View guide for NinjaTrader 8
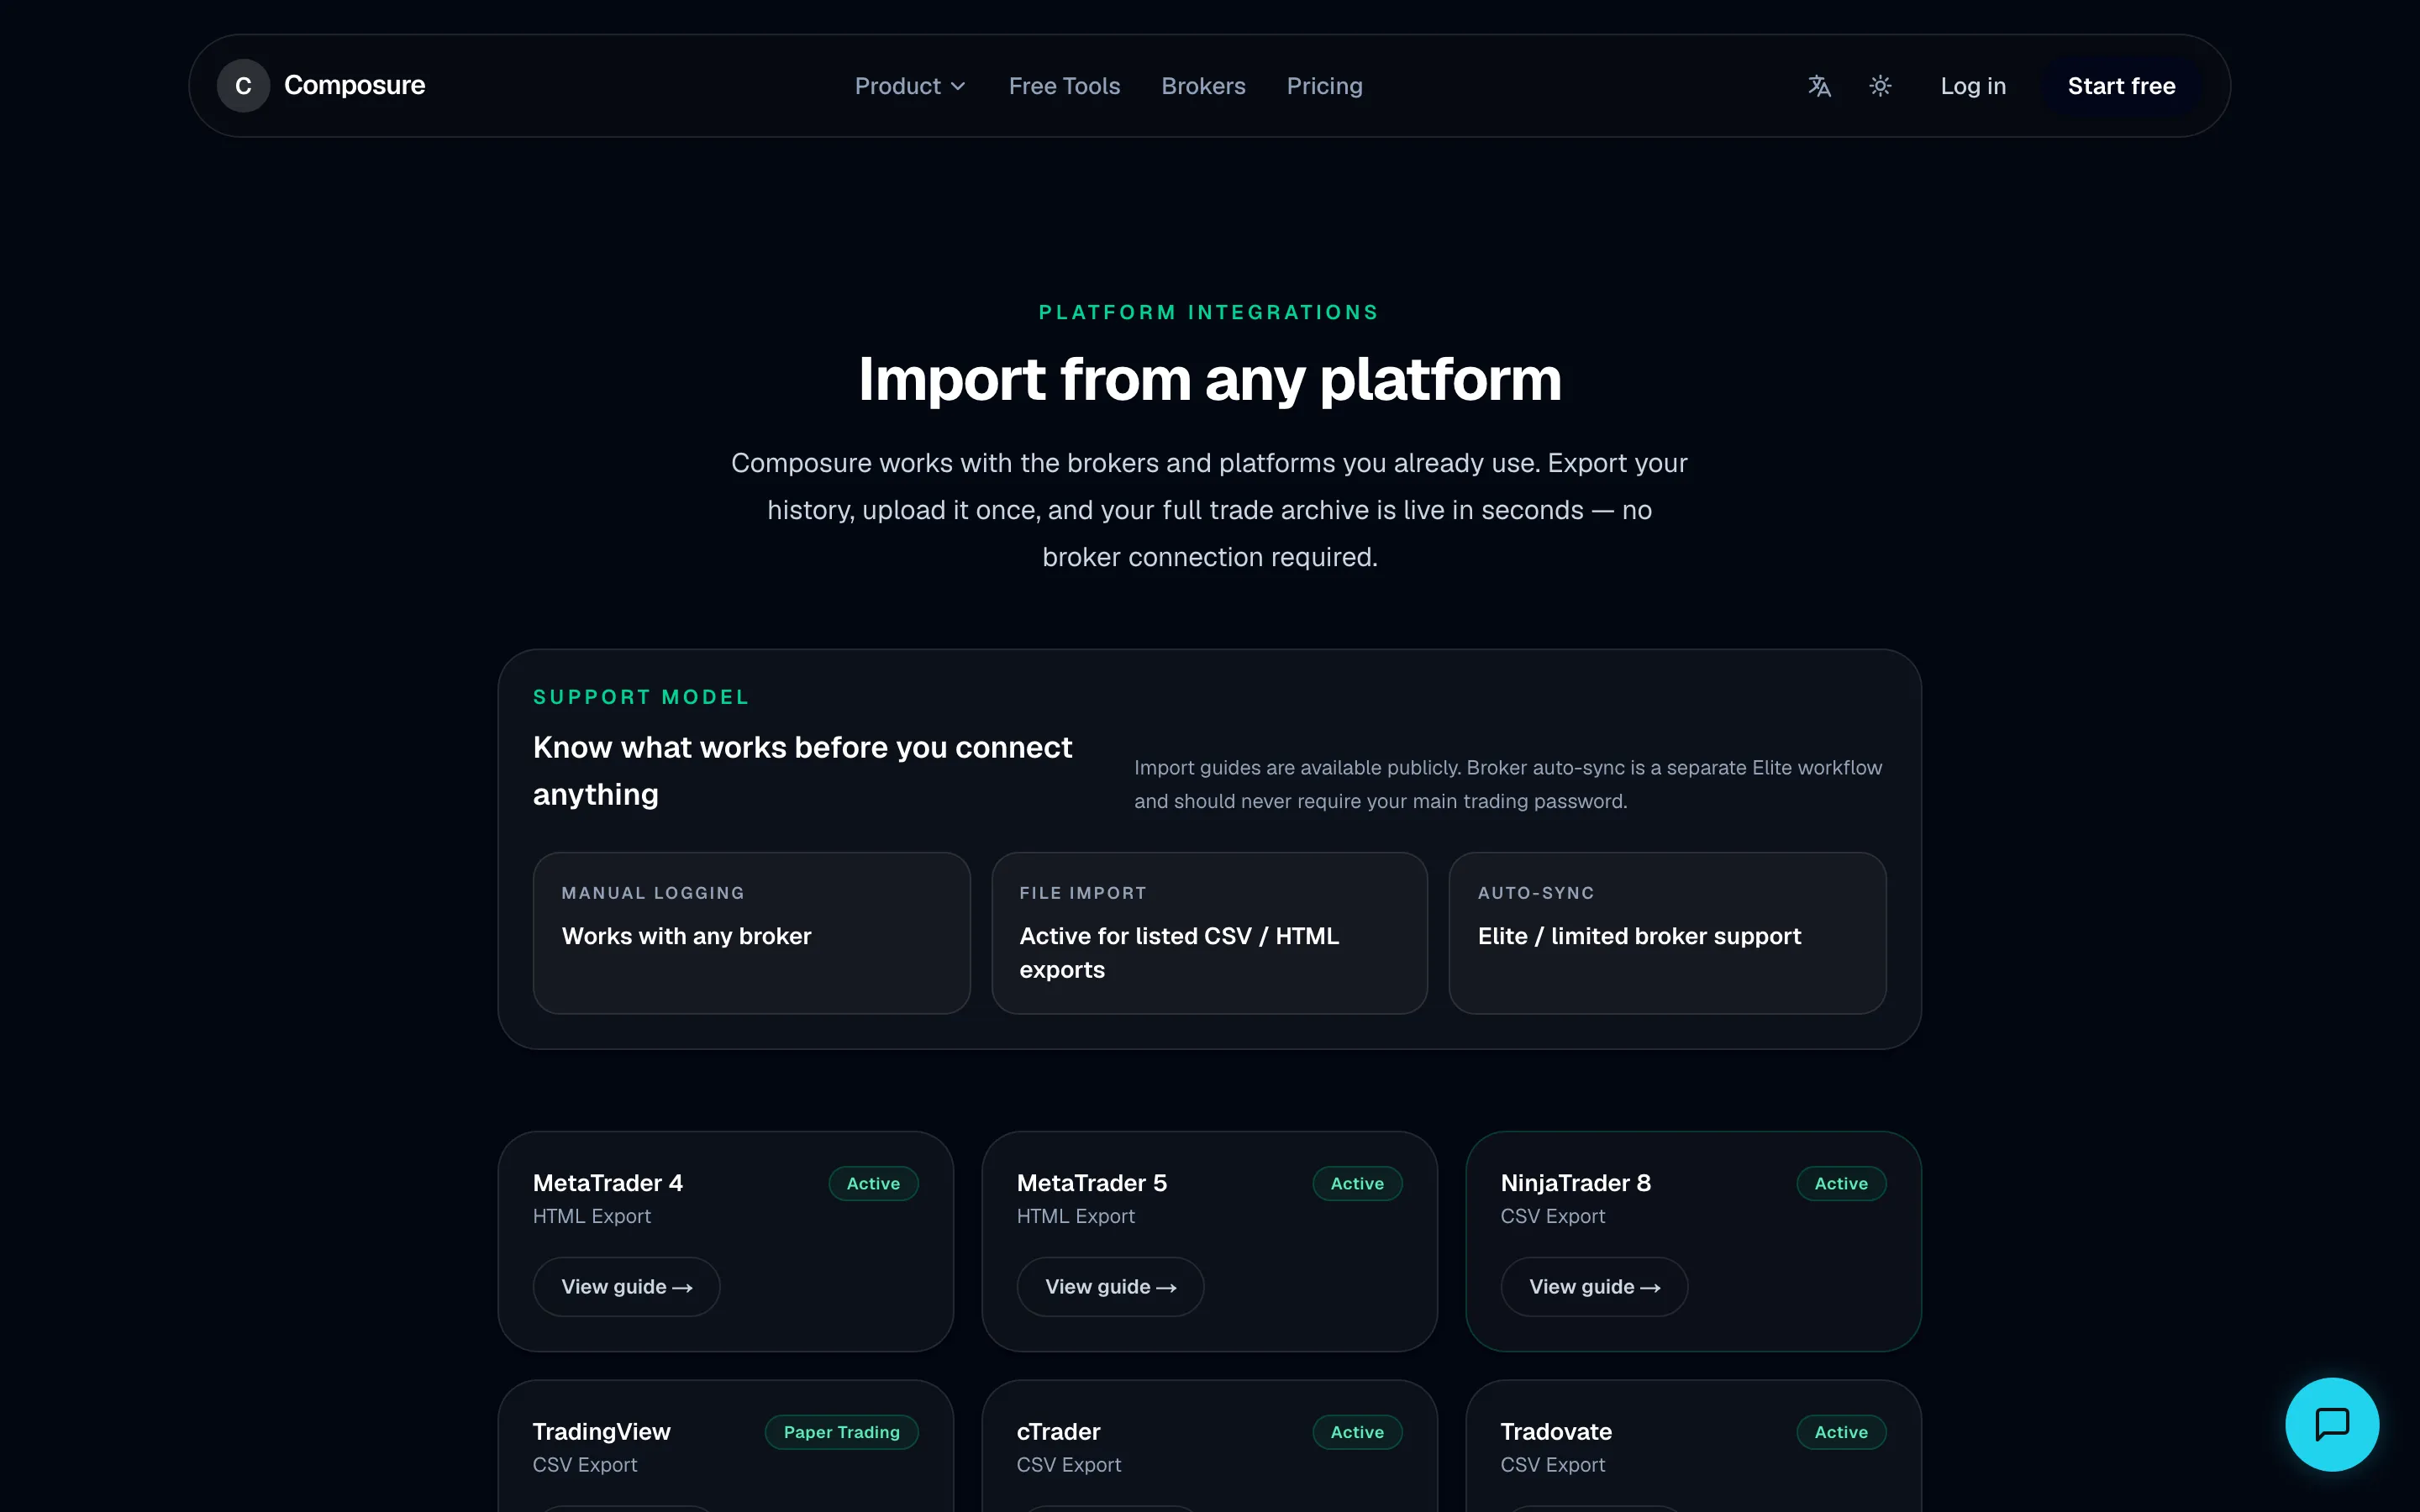The image size is (2420, 1512). pos(1594,1287)
